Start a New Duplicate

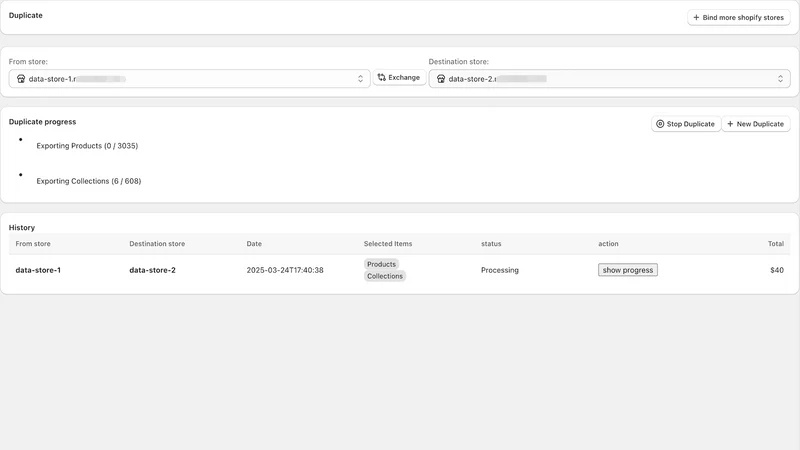click(756, 124)
